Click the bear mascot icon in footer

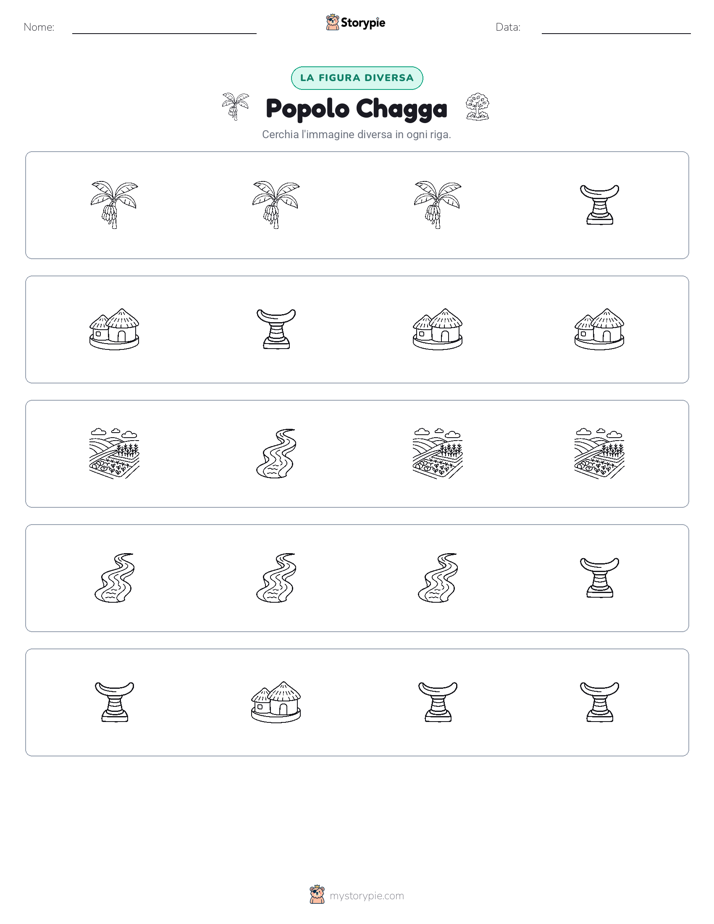tap(317, 895)
